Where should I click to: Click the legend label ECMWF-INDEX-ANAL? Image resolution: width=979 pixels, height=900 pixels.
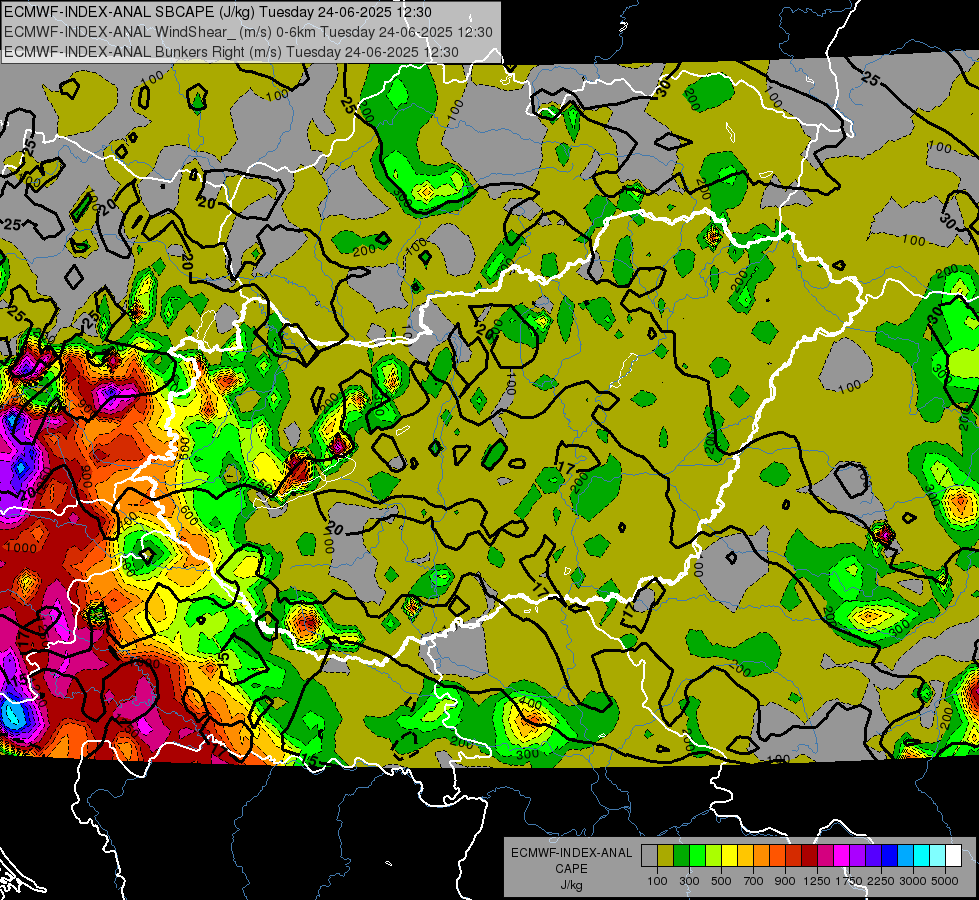(571, 853)
